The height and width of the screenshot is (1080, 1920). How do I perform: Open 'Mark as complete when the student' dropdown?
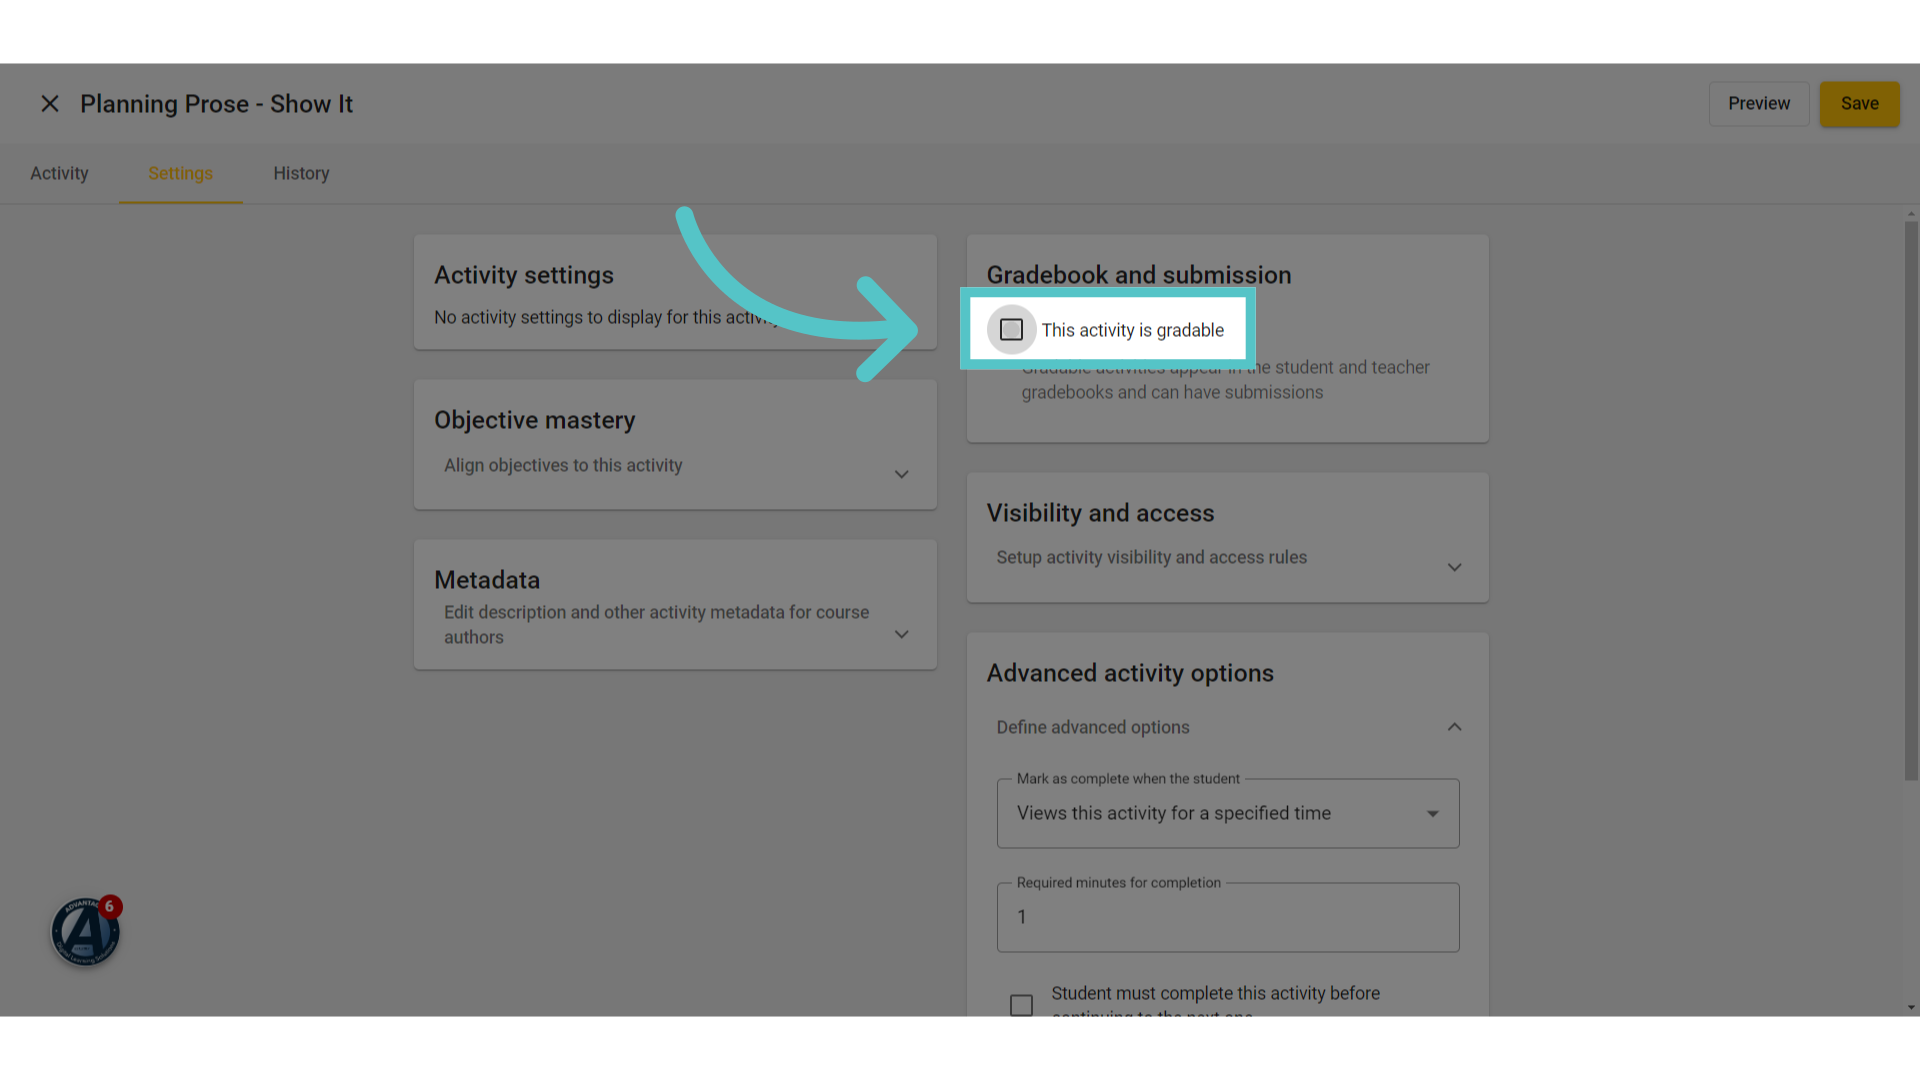point(1228,814)
